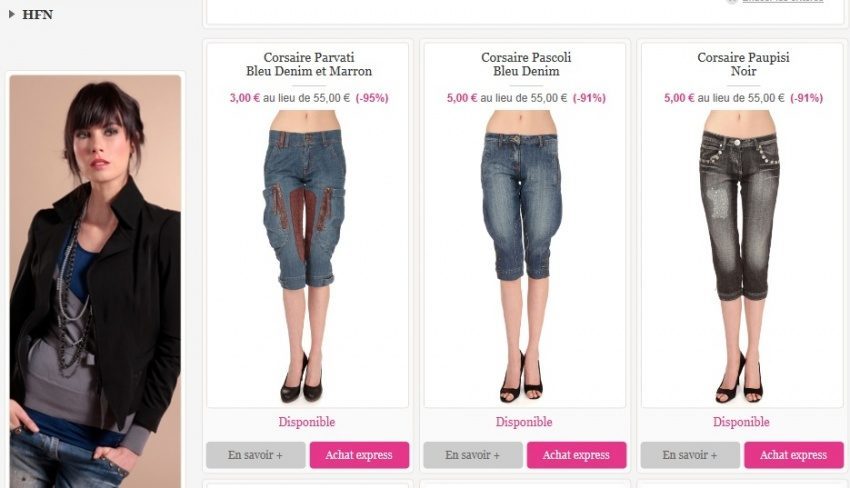Open En savoir + for Corsaire Parvati
The image size is (850, 488).
(256, 455)
